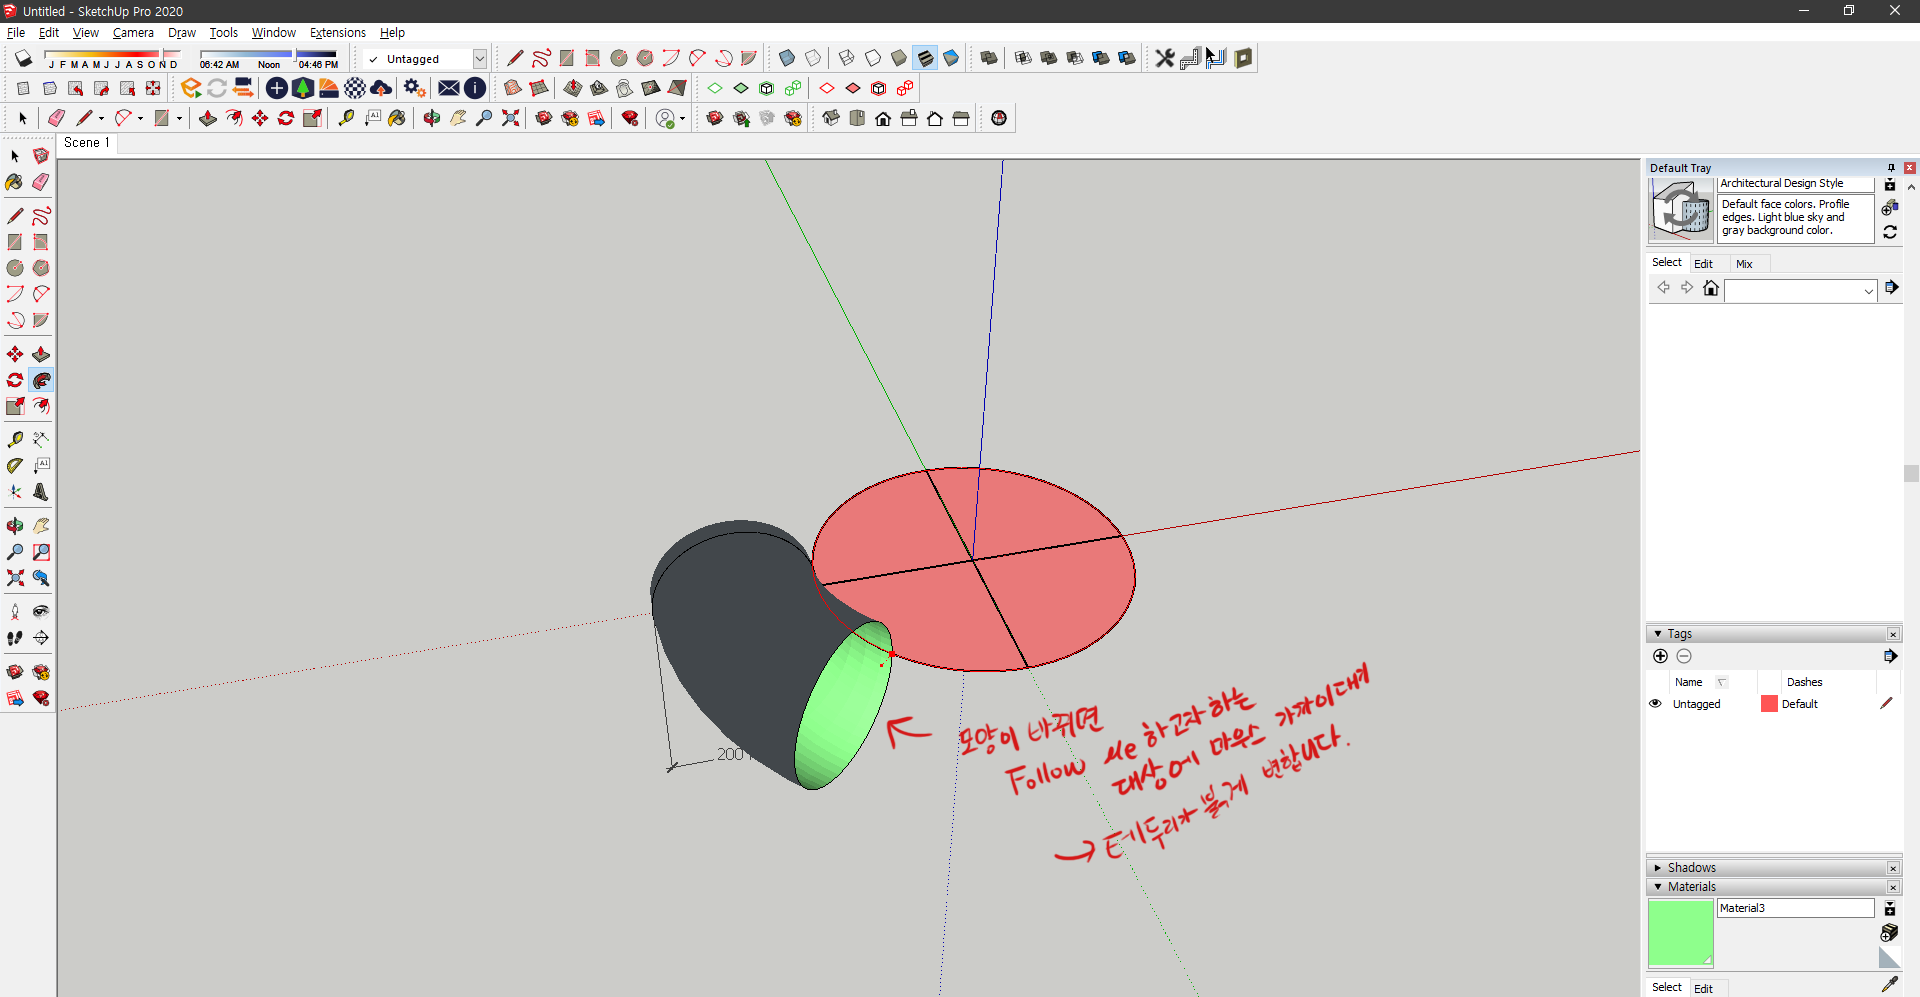Open the Arc tool dropdown arrow

pos(140,118)
